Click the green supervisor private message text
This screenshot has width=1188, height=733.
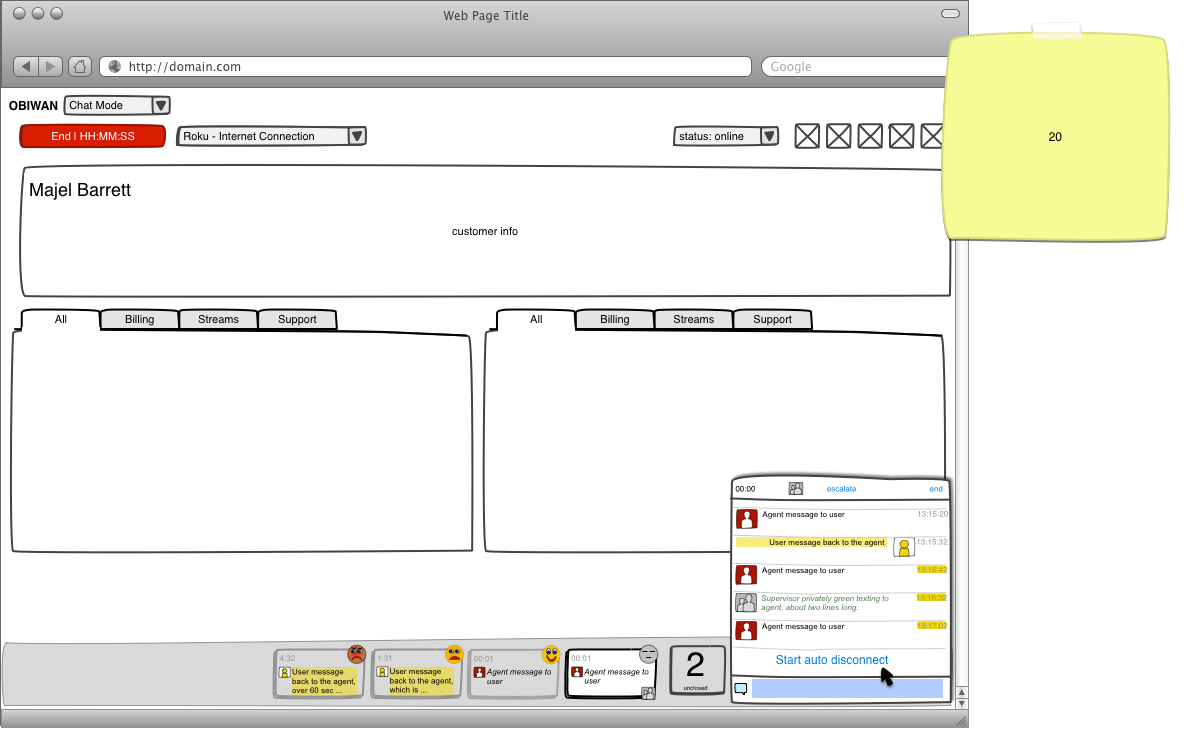[825, 603]
